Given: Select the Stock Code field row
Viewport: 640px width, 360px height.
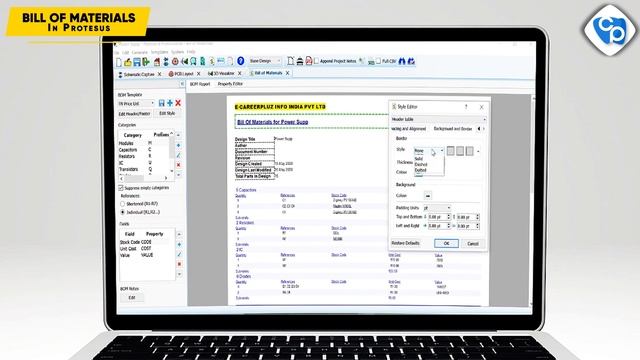Looking at the screenshot, I should pos(147,242).
